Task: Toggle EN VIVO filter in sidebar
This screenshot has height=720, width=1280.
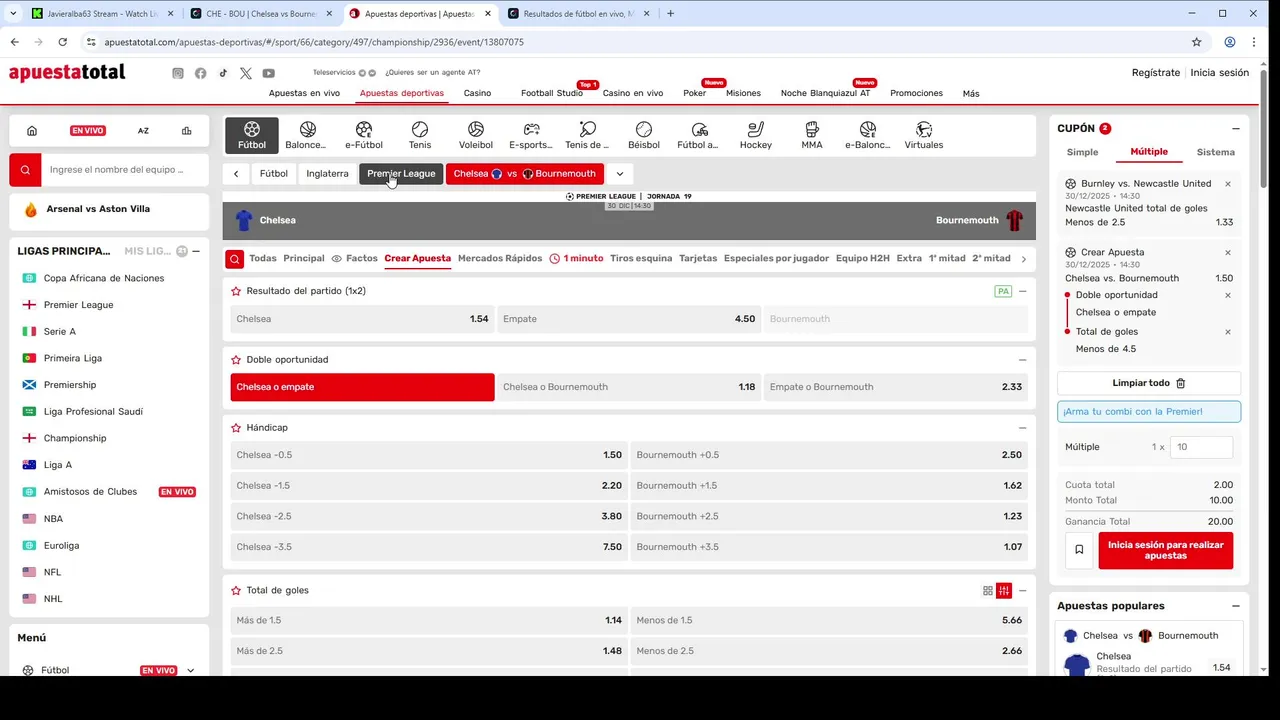Action: (x=88, y=131)
